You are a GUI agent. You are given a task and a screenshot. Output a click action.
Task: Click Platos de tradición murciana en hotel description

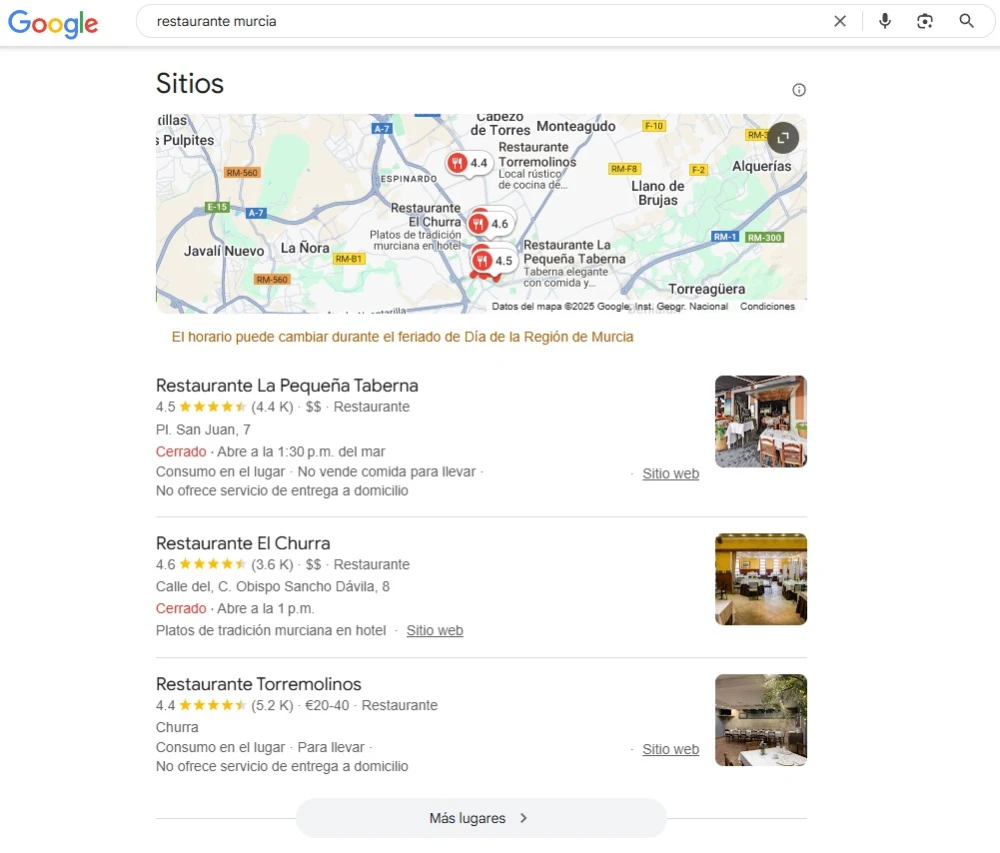271,631
